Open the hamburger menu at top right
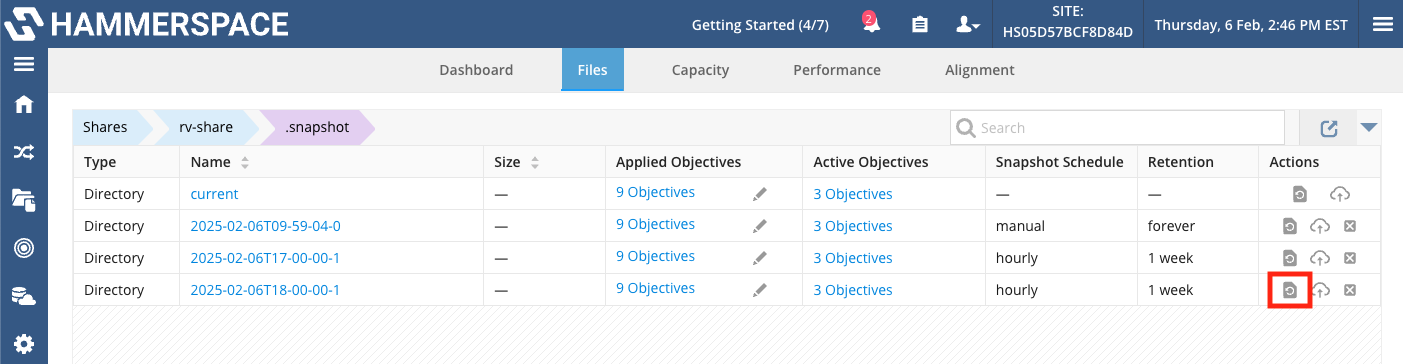This screenshot has width=1403, height=364. (1383, 24)
